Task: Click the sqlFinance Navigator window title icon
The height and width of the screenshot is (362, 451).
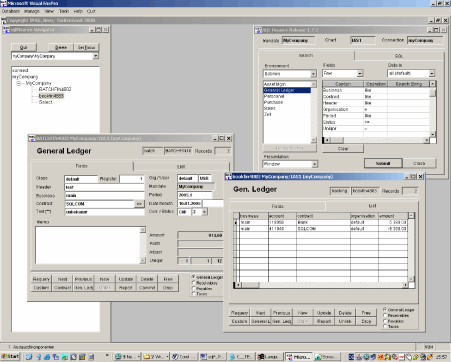Action: (6, 30)
